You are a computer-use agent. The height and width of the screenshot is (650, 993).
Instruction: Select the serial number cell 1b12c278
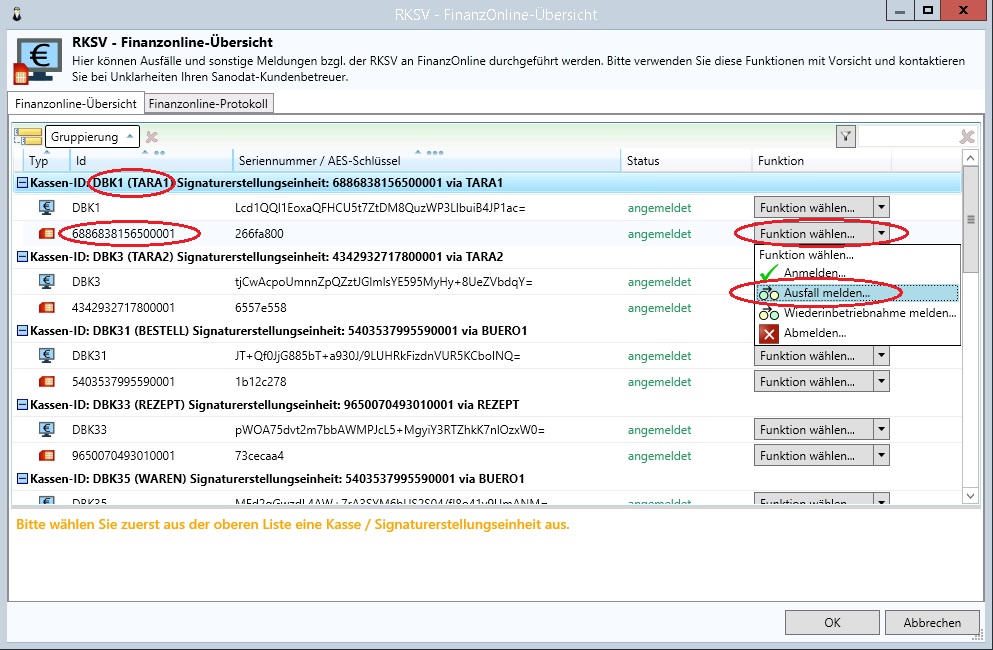coord(260,382)
